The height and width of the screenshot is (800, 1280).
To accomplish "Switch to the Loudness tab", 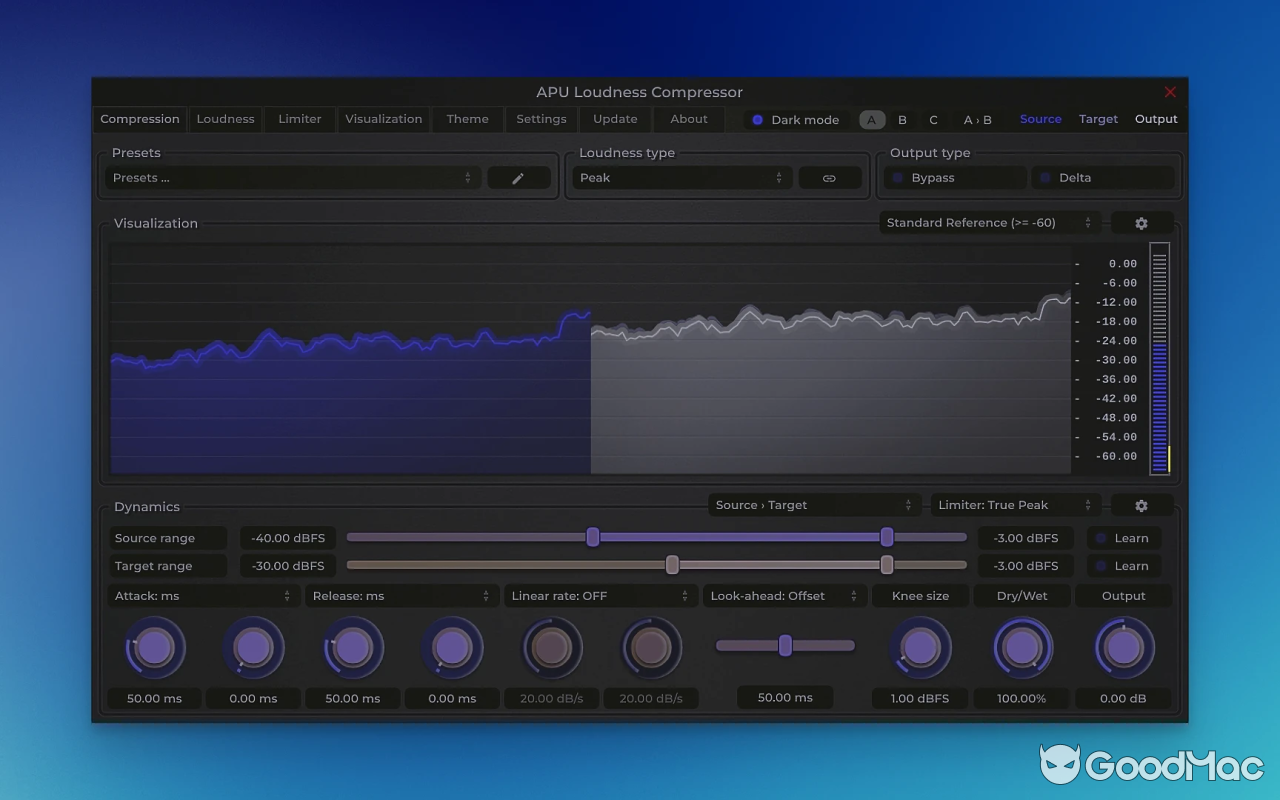I will (225, 119).
